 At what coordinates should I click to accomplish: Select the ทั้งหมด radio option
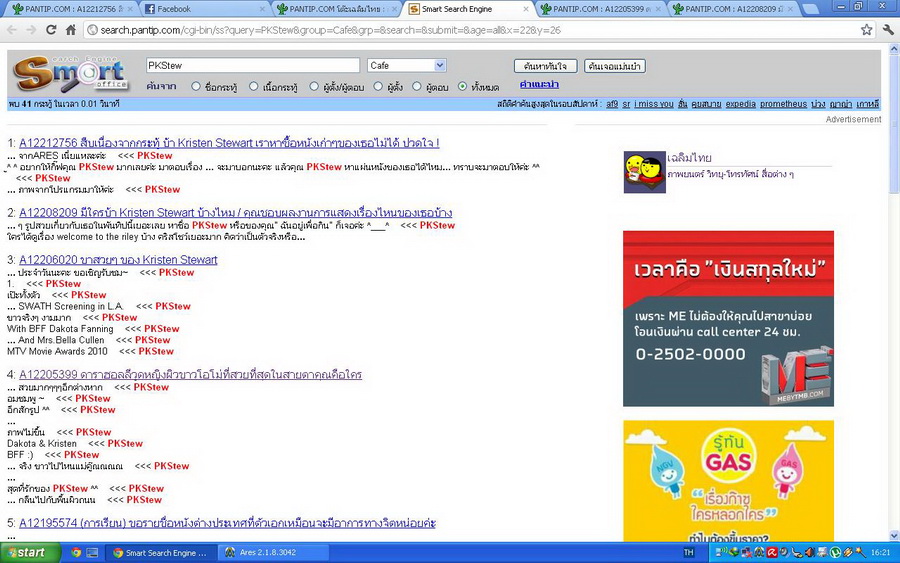click(463, 87)
